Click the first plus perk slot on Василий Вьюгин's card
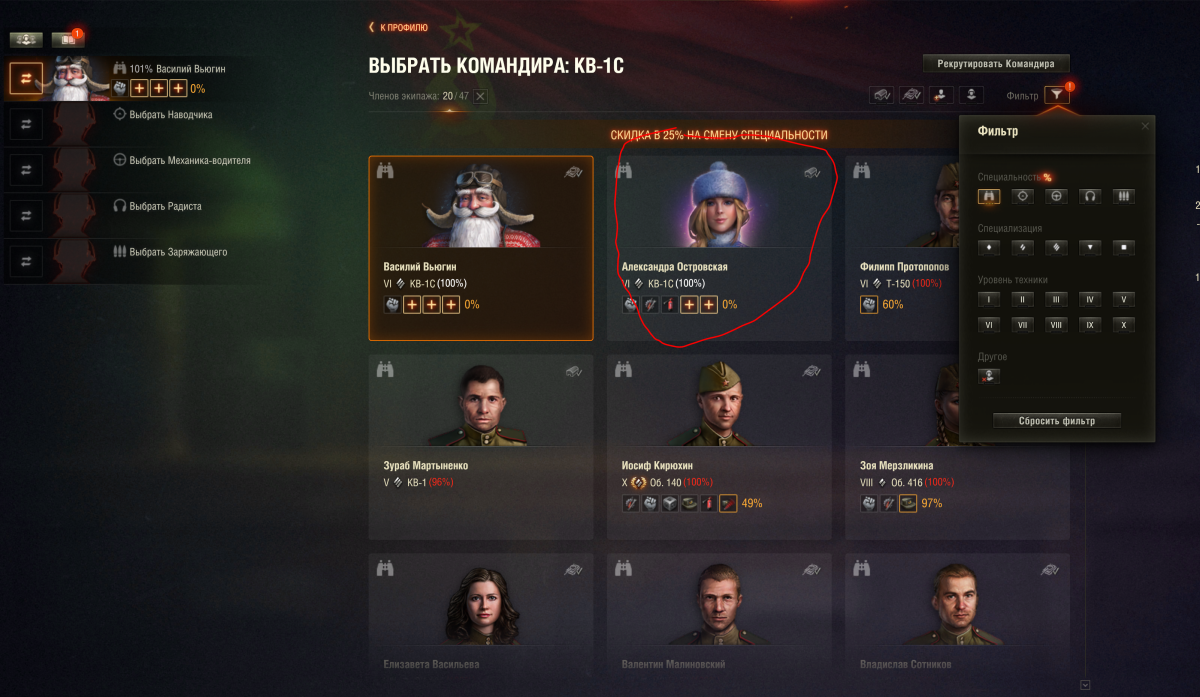Viewport: 1200px width, 697px height. [x=411, y=304]
